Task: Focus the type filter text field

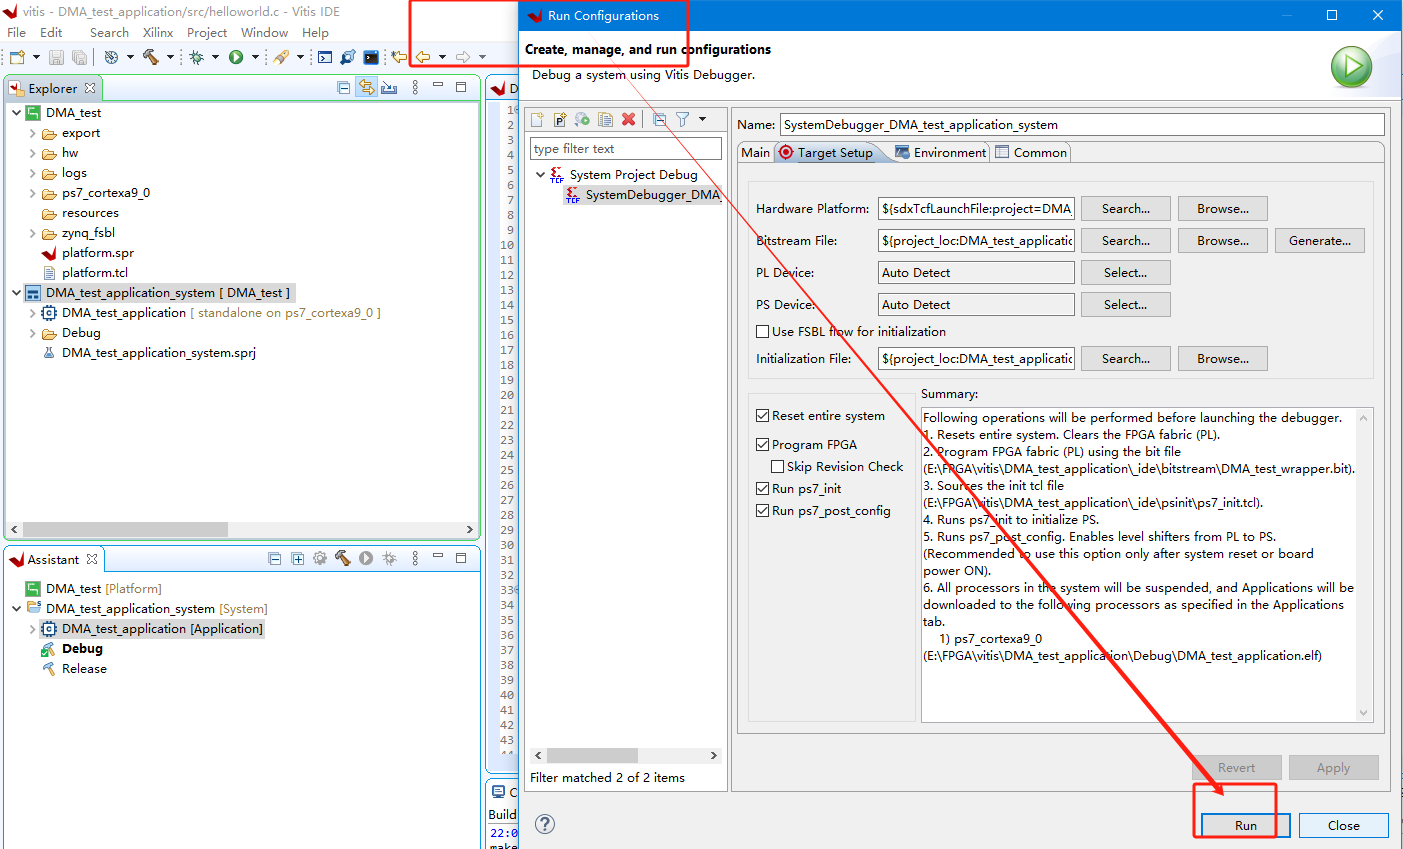Action: [x=625, y=149]
